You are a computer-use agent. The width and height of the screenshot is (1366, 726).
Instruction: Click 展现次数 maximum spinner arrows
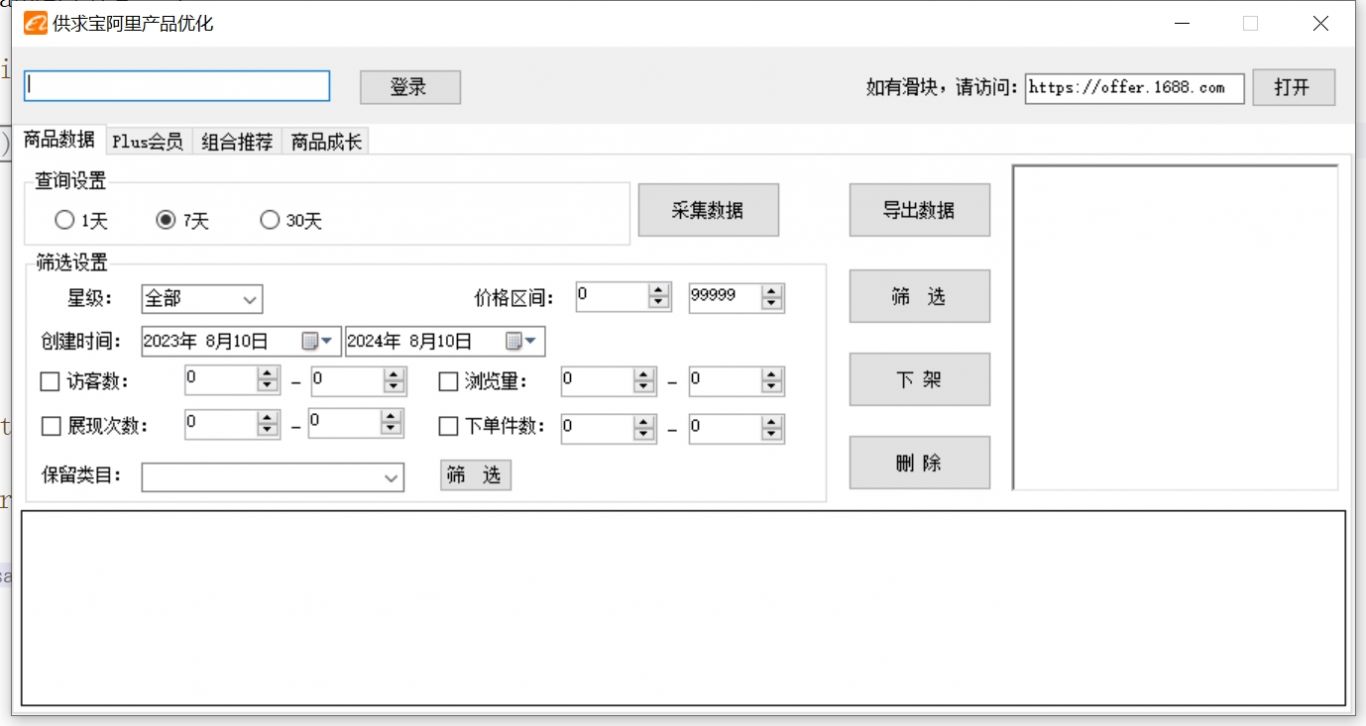392,424
